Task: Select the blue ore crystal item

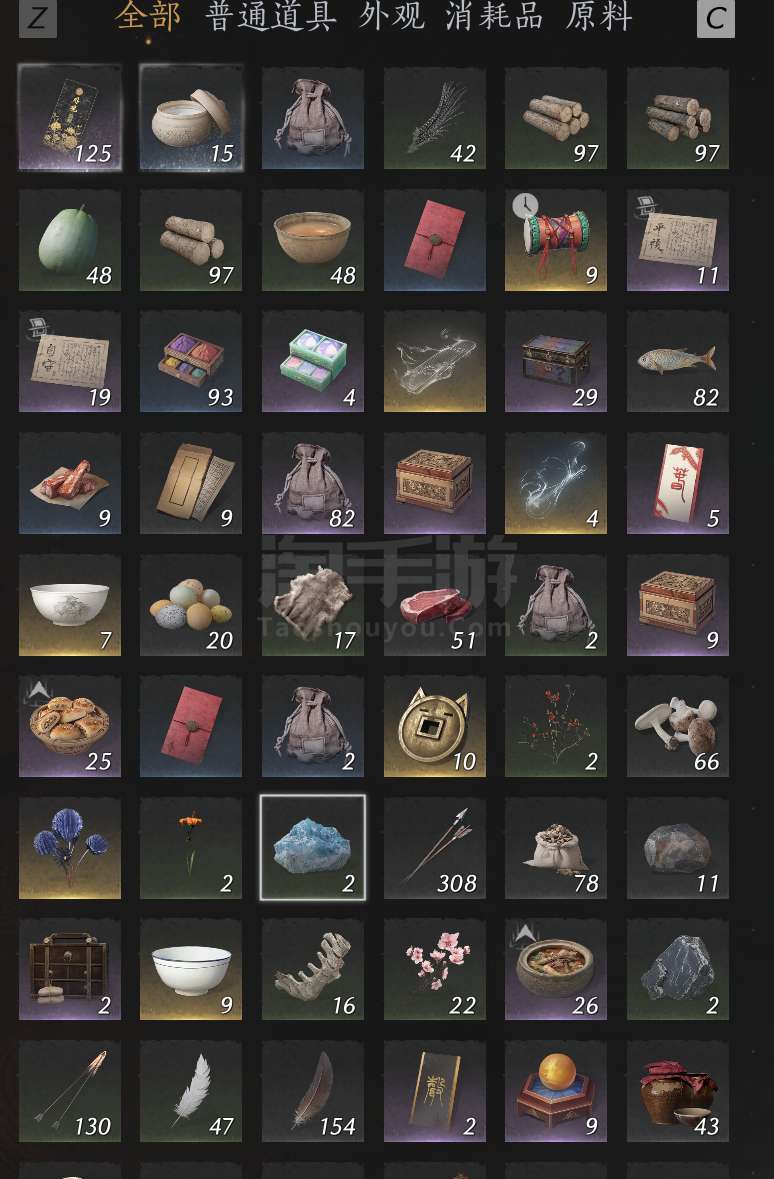Action: click(312, 847)
